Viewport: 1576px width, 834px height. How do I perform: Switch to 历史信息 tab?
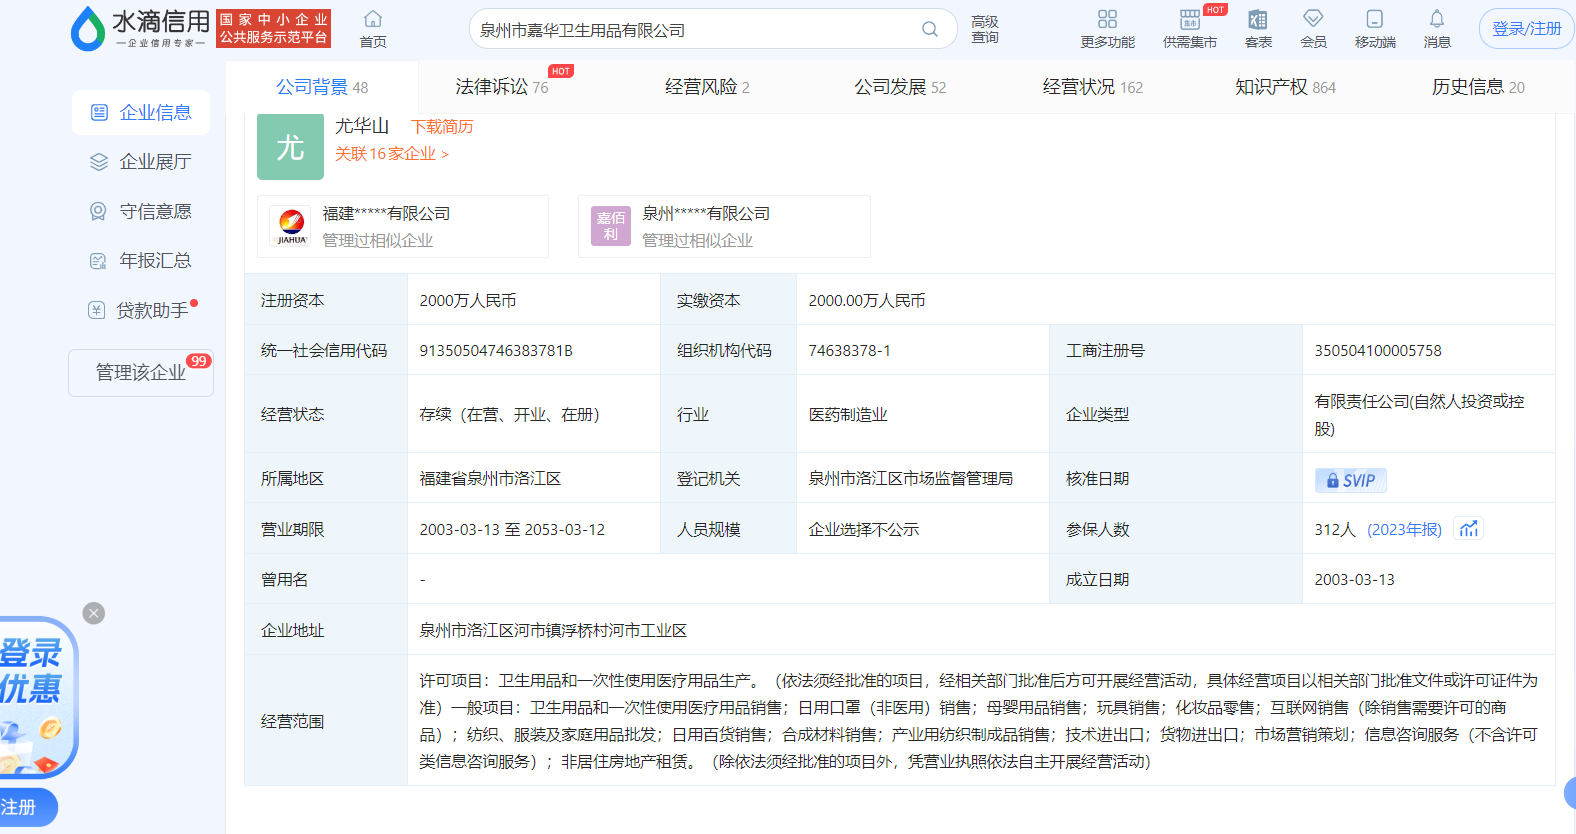pos(1478,87)
